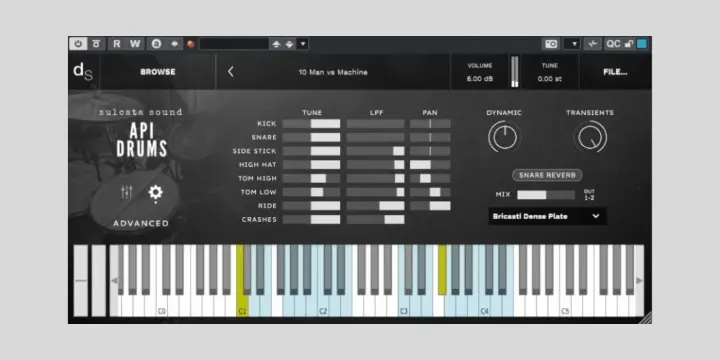Adjust the TOM LOW LPF slider
720x360 pixels.
pyautogui.click(x=376, y=192)
